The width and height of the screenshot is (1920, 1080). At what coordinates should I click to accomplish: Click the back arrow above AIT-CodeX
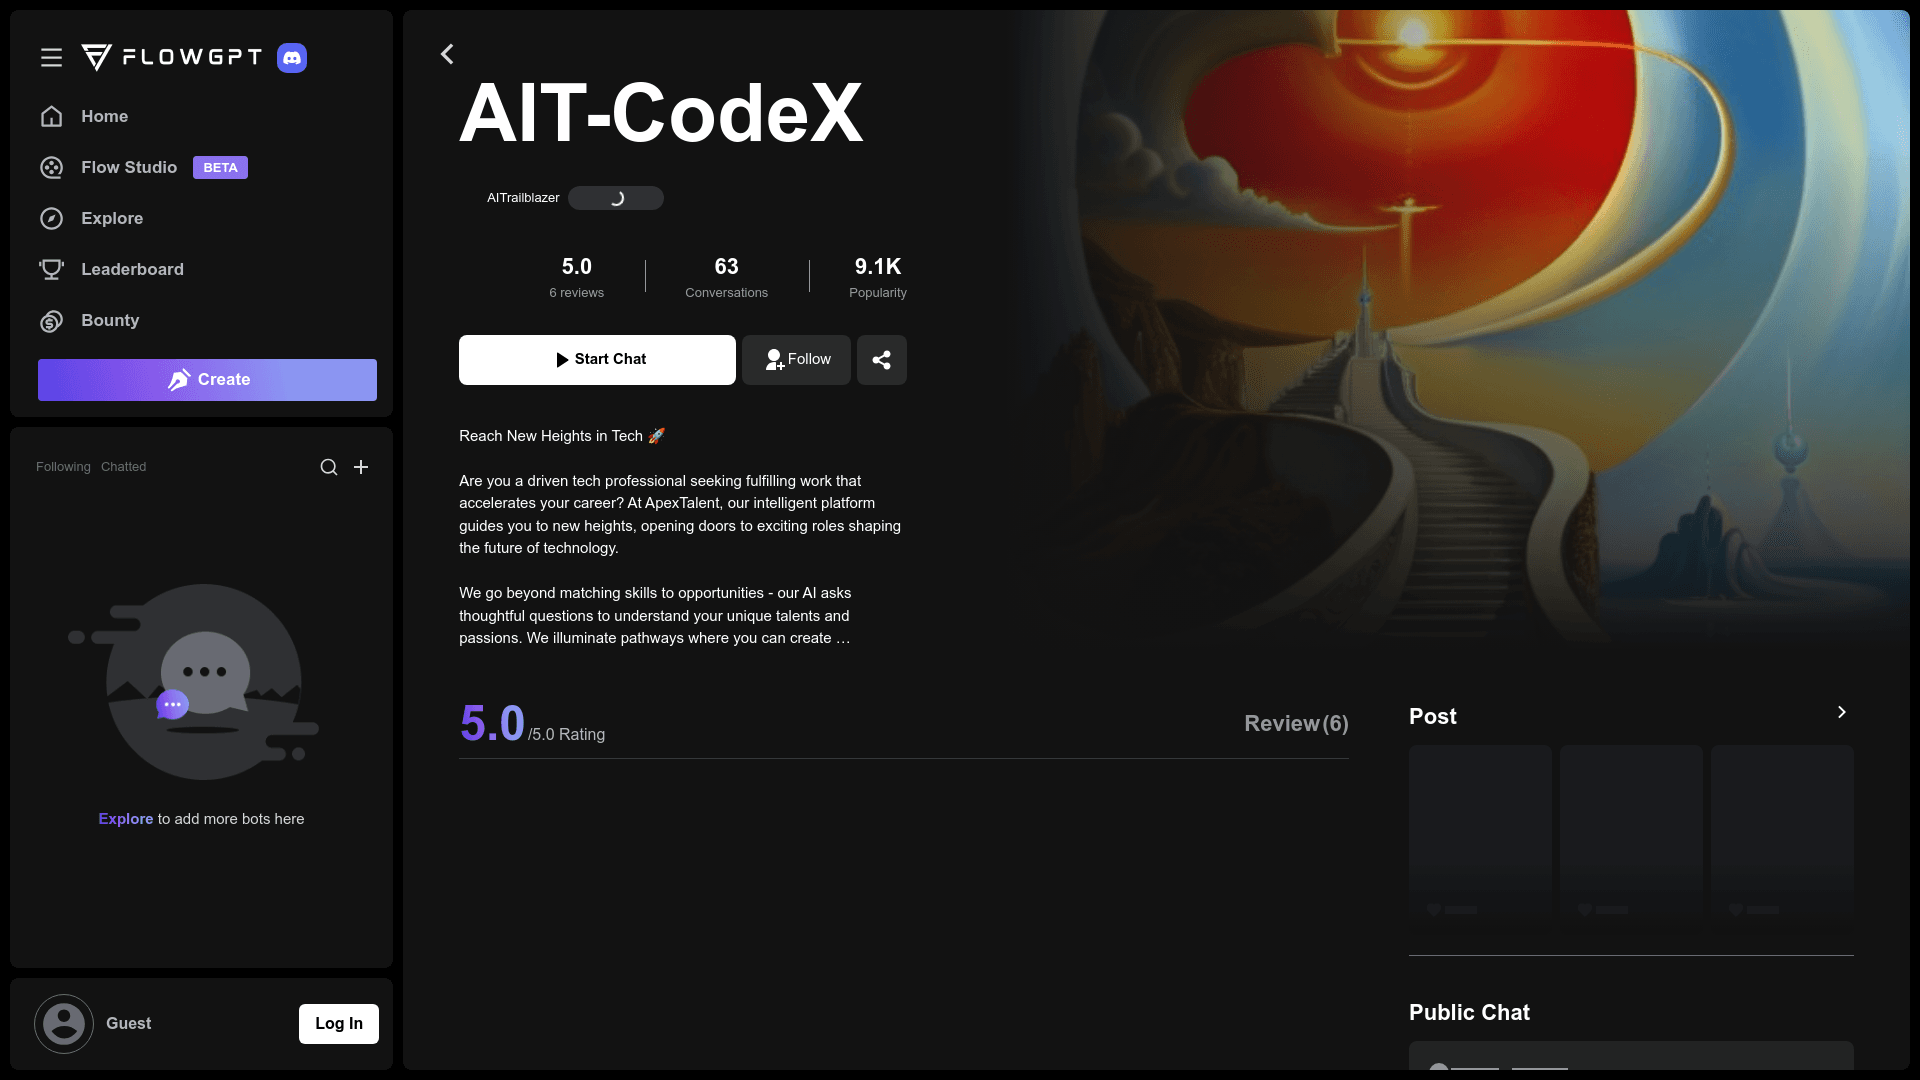(x=447, y=54)
